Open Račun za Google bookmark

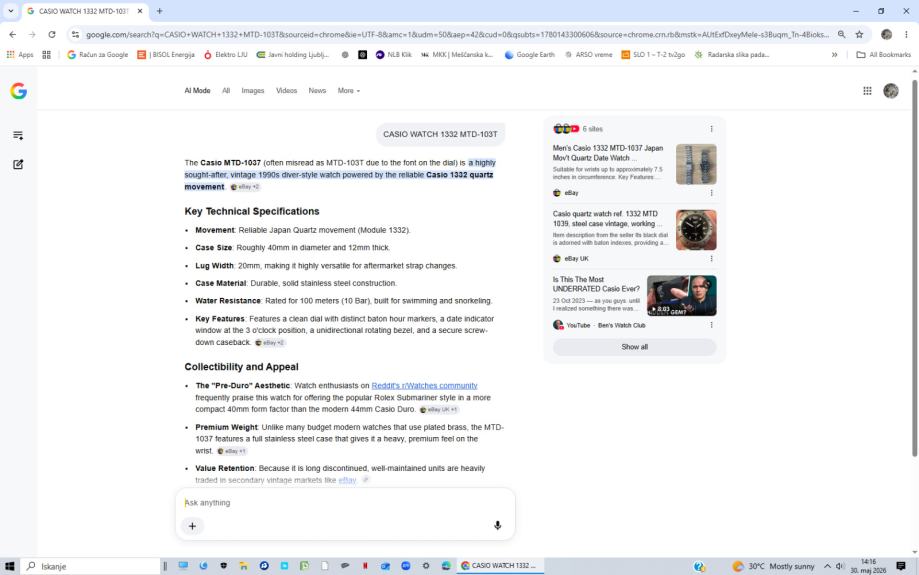(x=97, y=55)
